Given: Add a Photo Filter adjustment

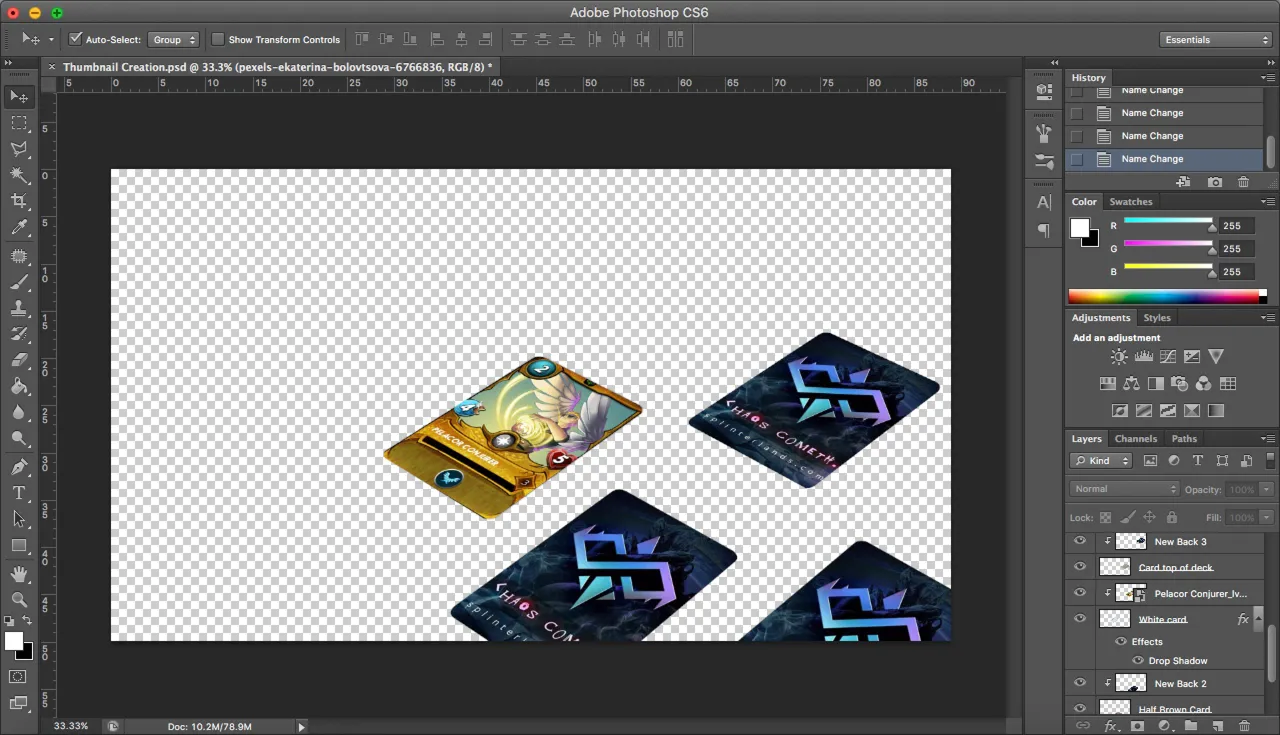Looking at the screenshot, I should (1179, 383).
